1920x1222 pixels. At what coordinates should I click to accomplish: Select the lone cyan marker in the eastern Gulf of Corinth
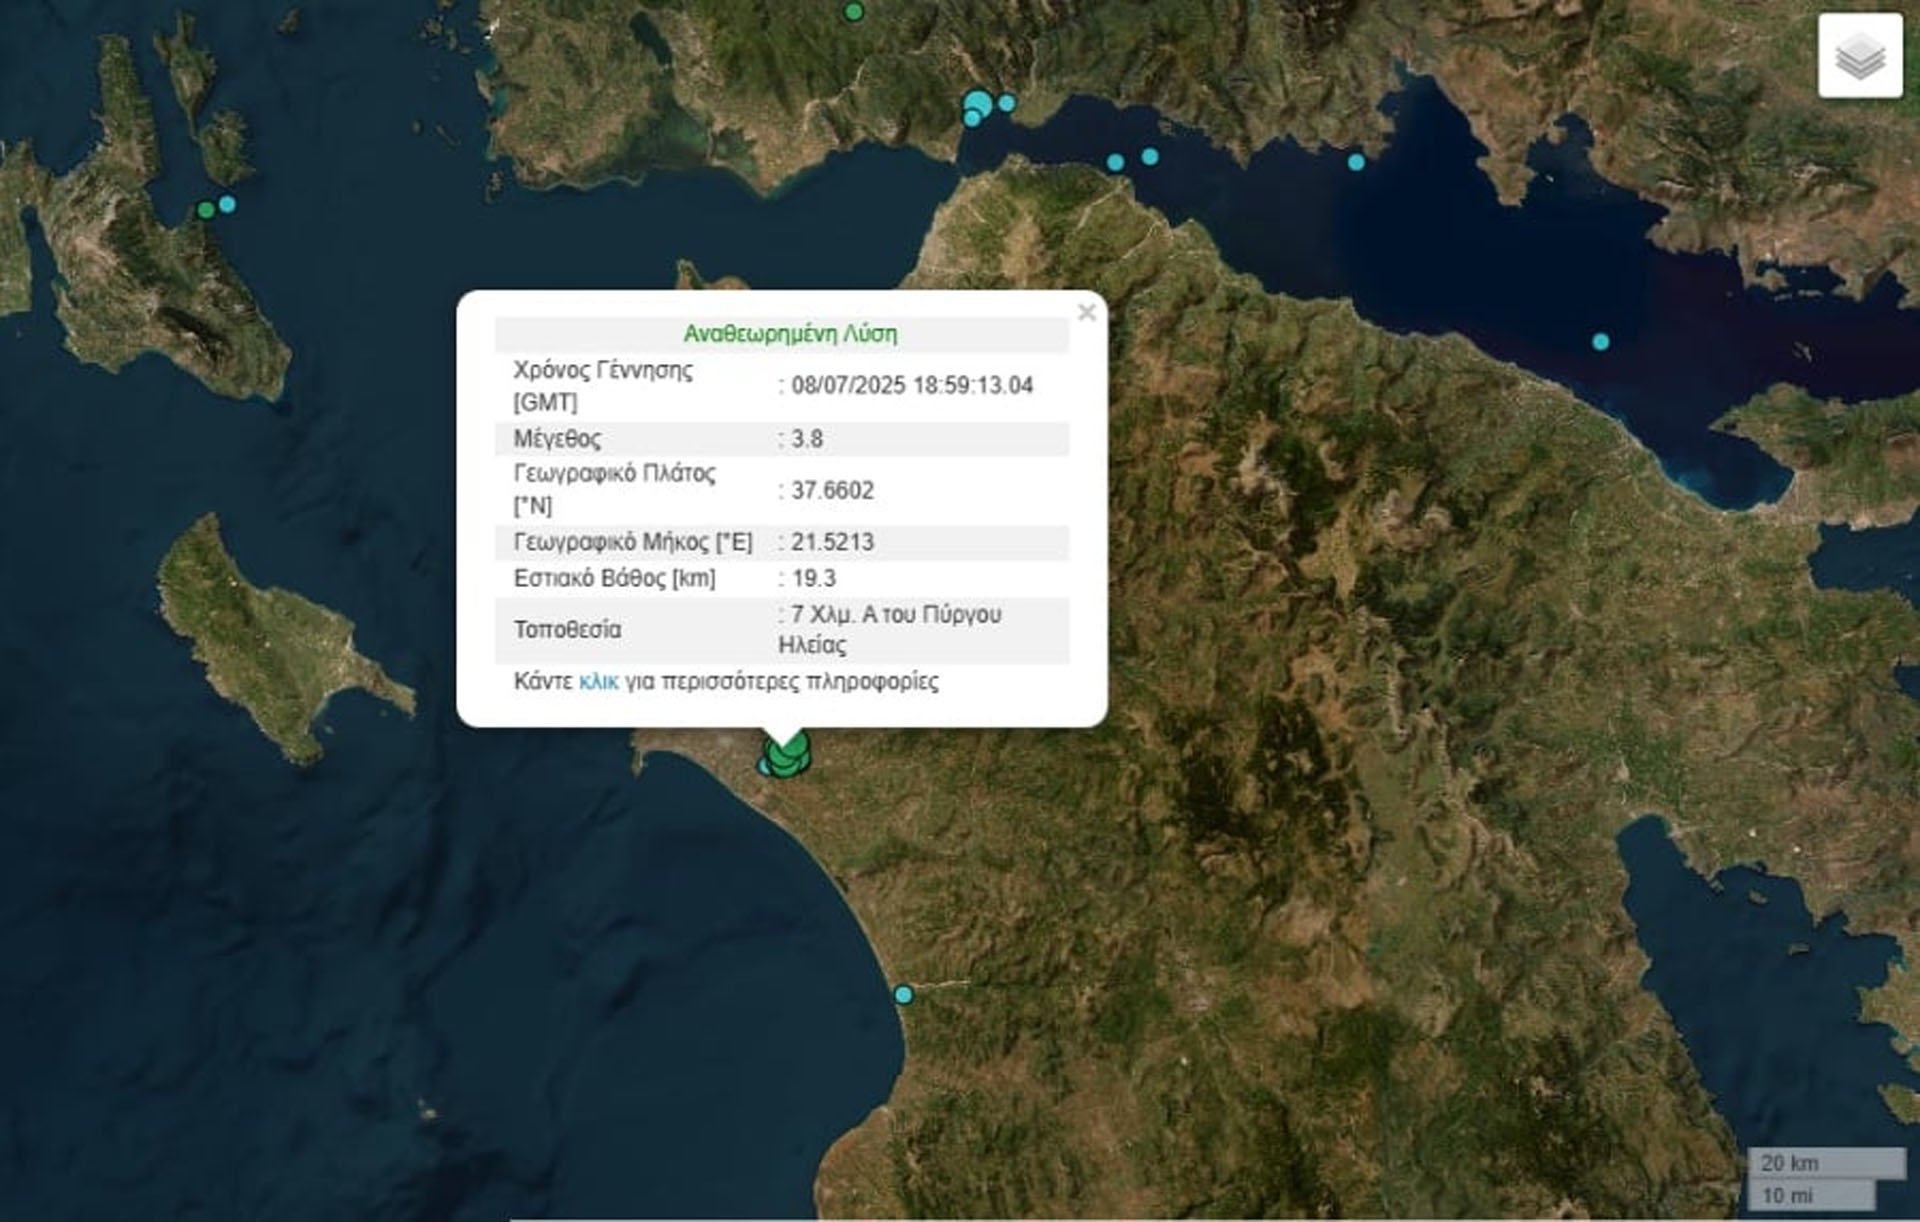pos(1601,342)
